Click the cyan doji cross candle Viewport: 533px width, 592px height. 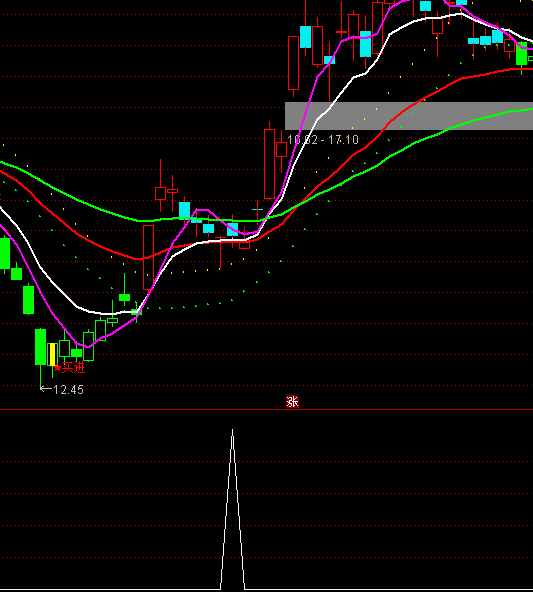coord(257,209)
